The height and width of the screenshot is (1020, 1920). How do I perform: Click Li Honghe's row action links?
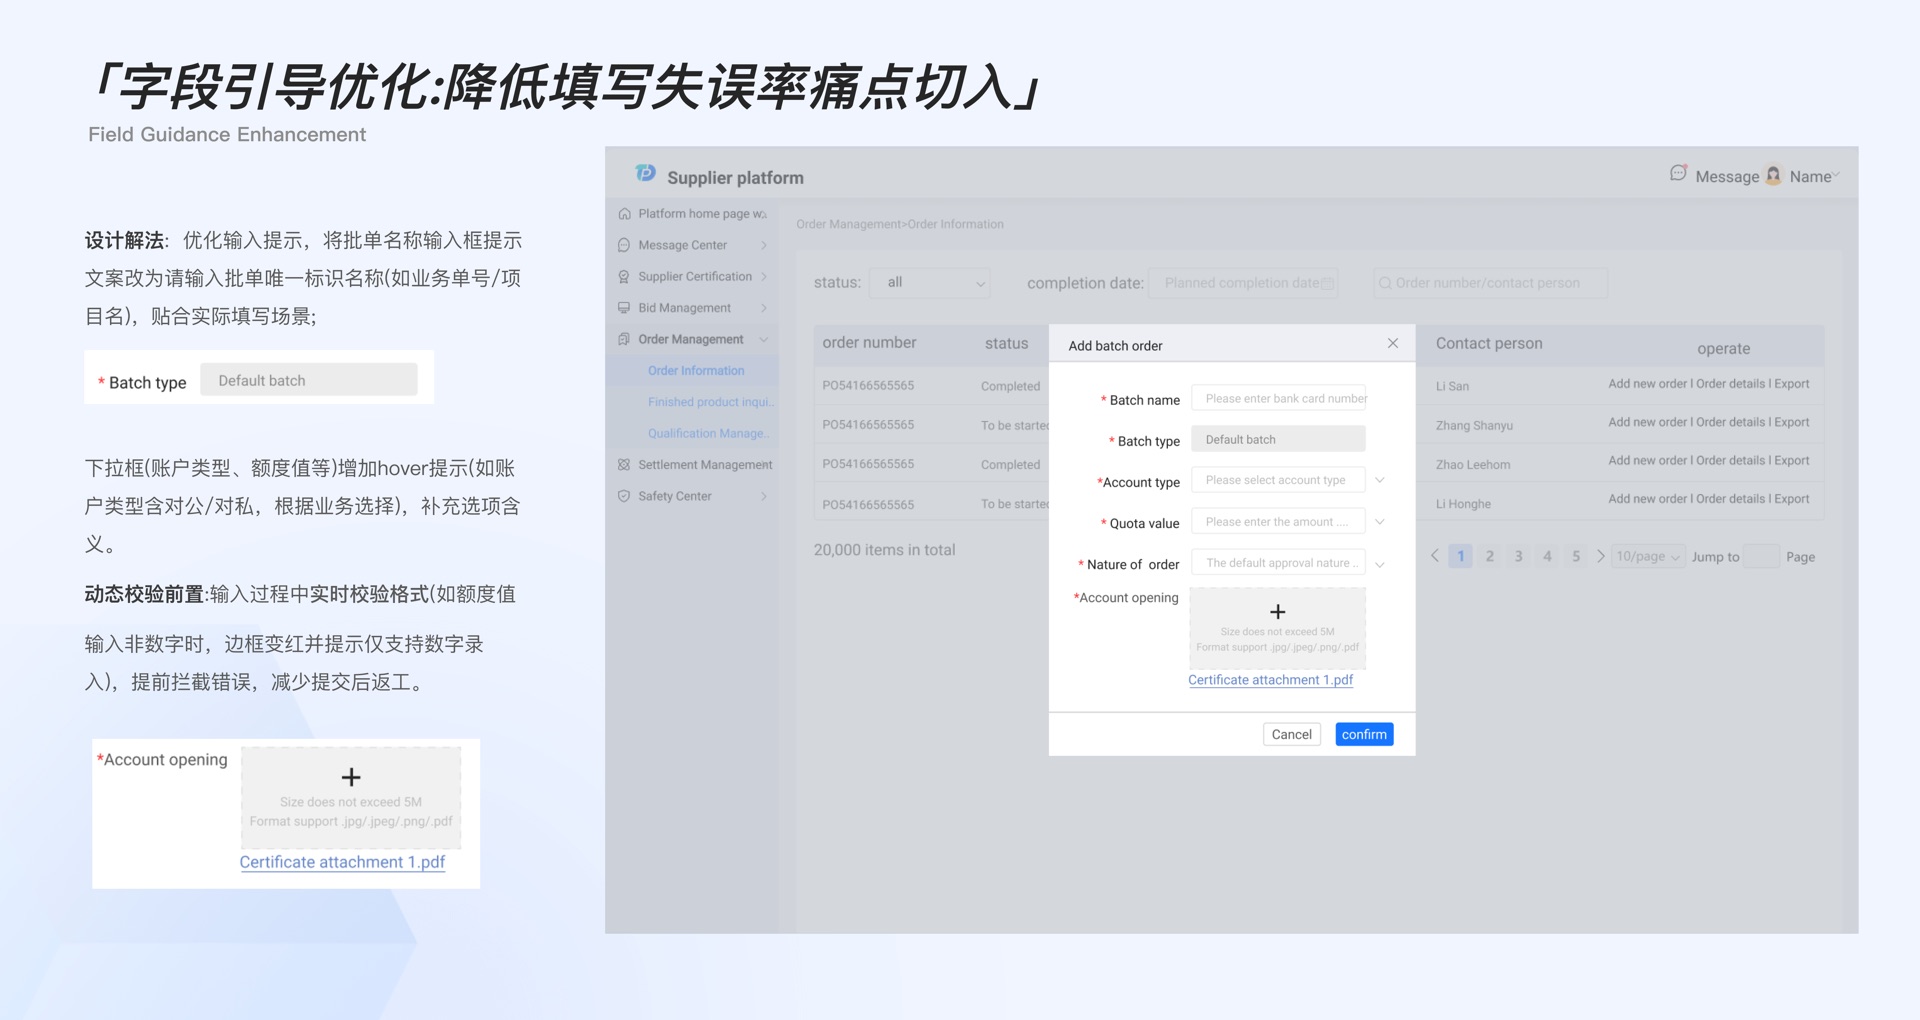[1708, 499]
